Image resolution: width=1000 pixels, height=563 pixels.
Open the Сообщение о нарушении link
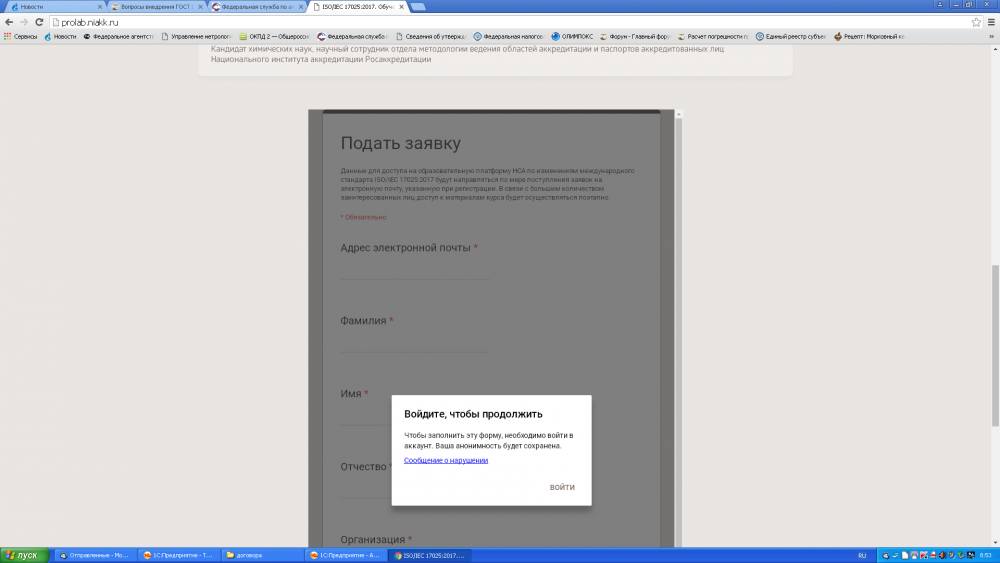446,460
